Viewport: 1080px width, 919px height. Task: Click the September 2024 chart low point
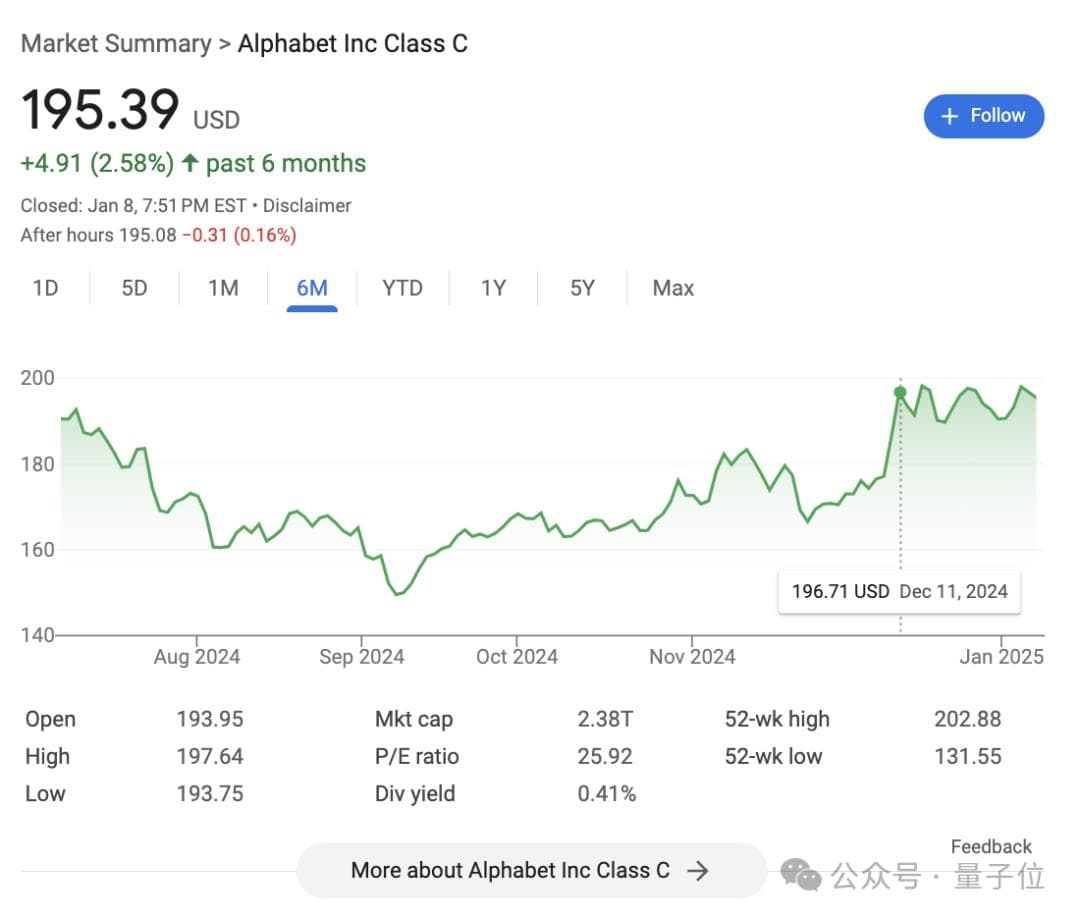397,594
